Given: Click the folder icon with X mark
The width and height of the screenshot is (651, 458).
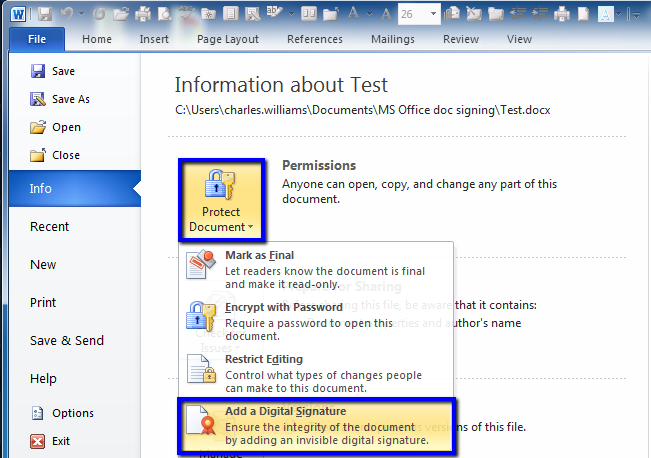Looking at the screenshot, I should click(x=474, y=15).
